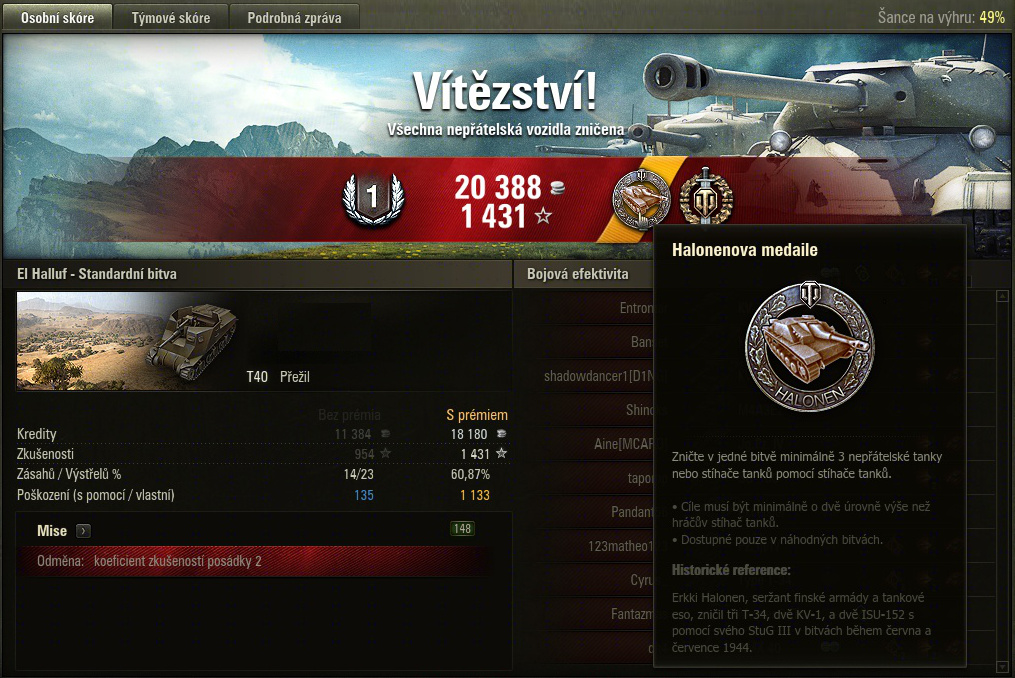Screen dimensions: 1015x678
Task: Click the rank 1 laurel badge
Action: tap(373, 198)
